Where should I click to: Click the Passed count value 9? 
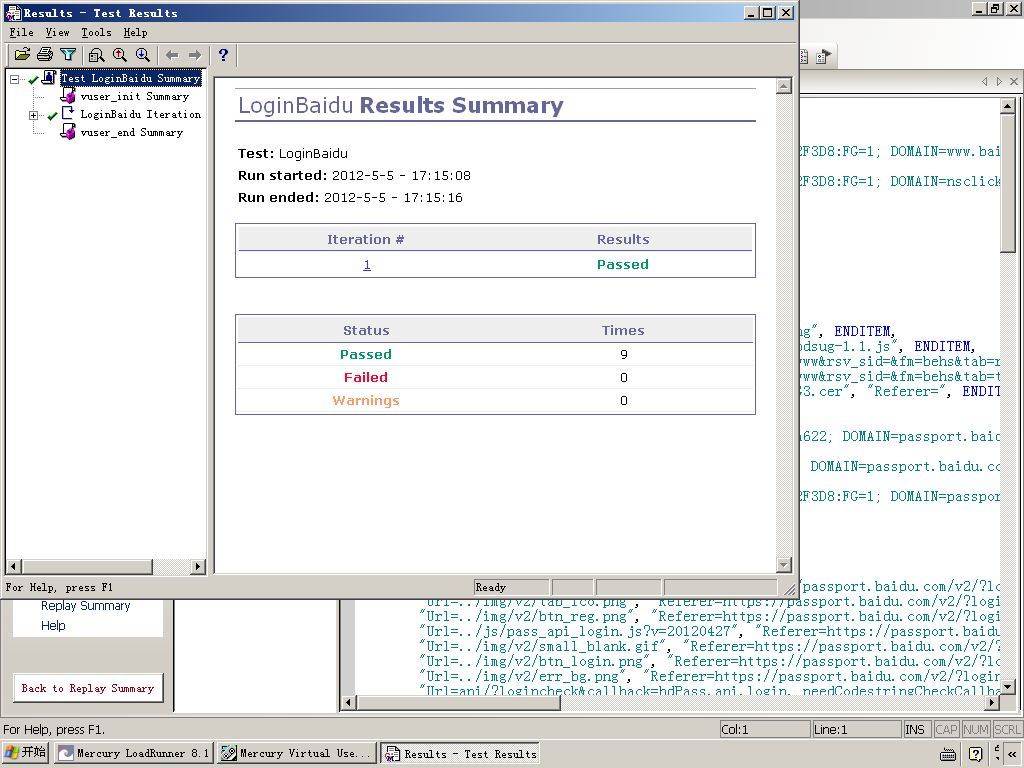[x=624, y=355]
